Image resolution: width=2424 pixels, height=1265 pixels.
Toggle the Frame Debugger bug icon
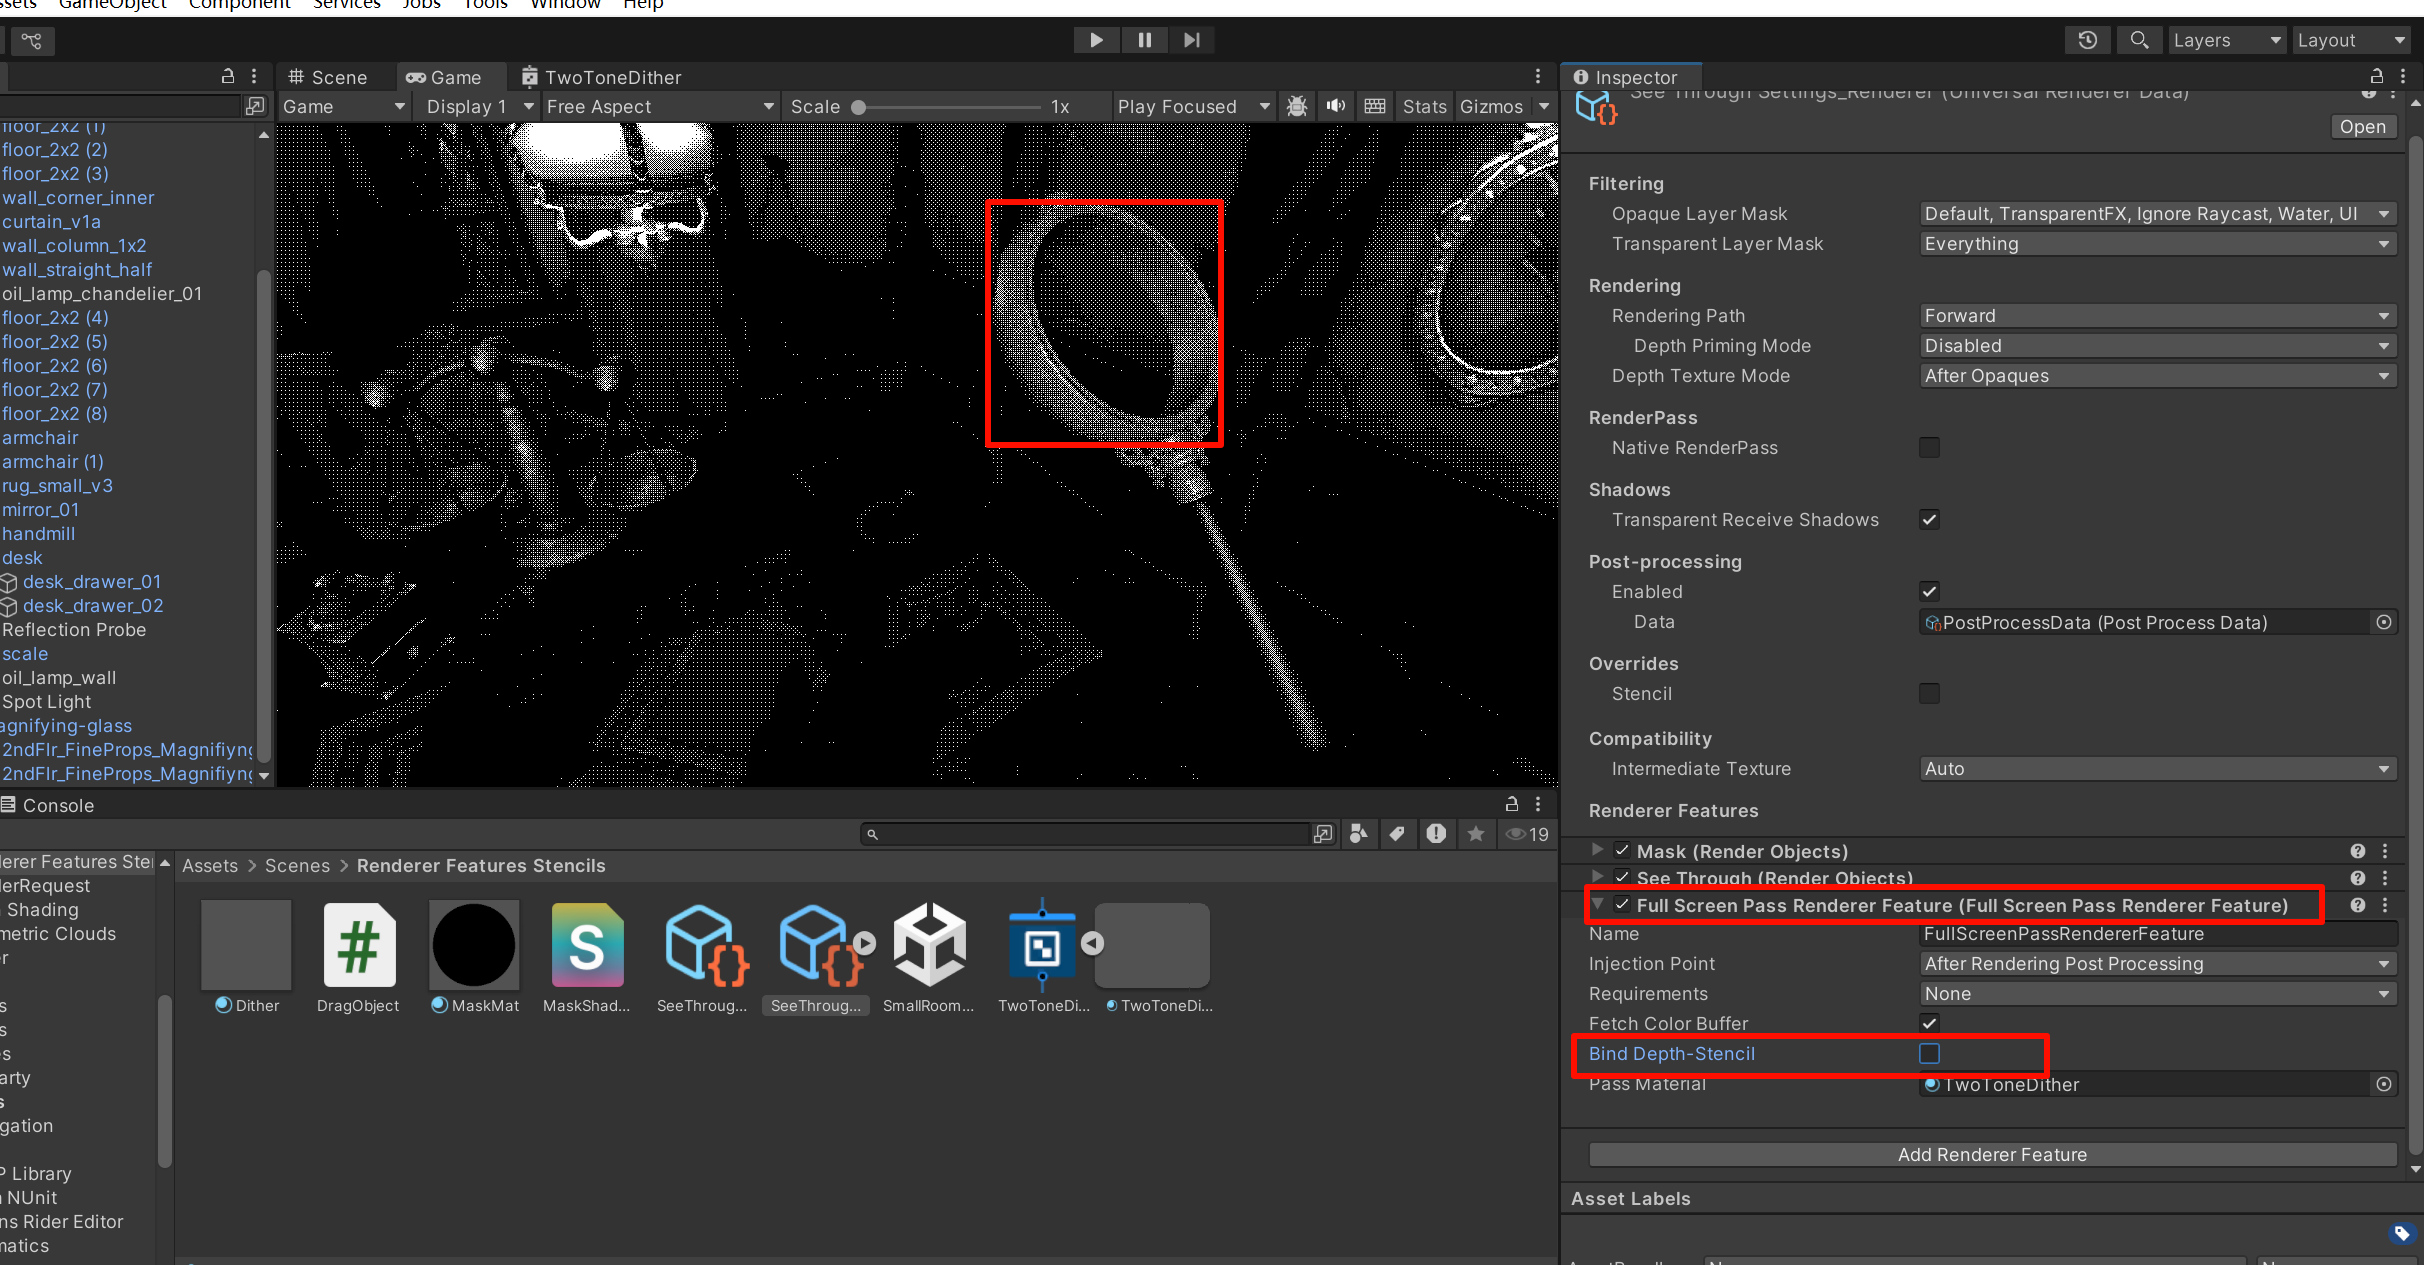1297,106
